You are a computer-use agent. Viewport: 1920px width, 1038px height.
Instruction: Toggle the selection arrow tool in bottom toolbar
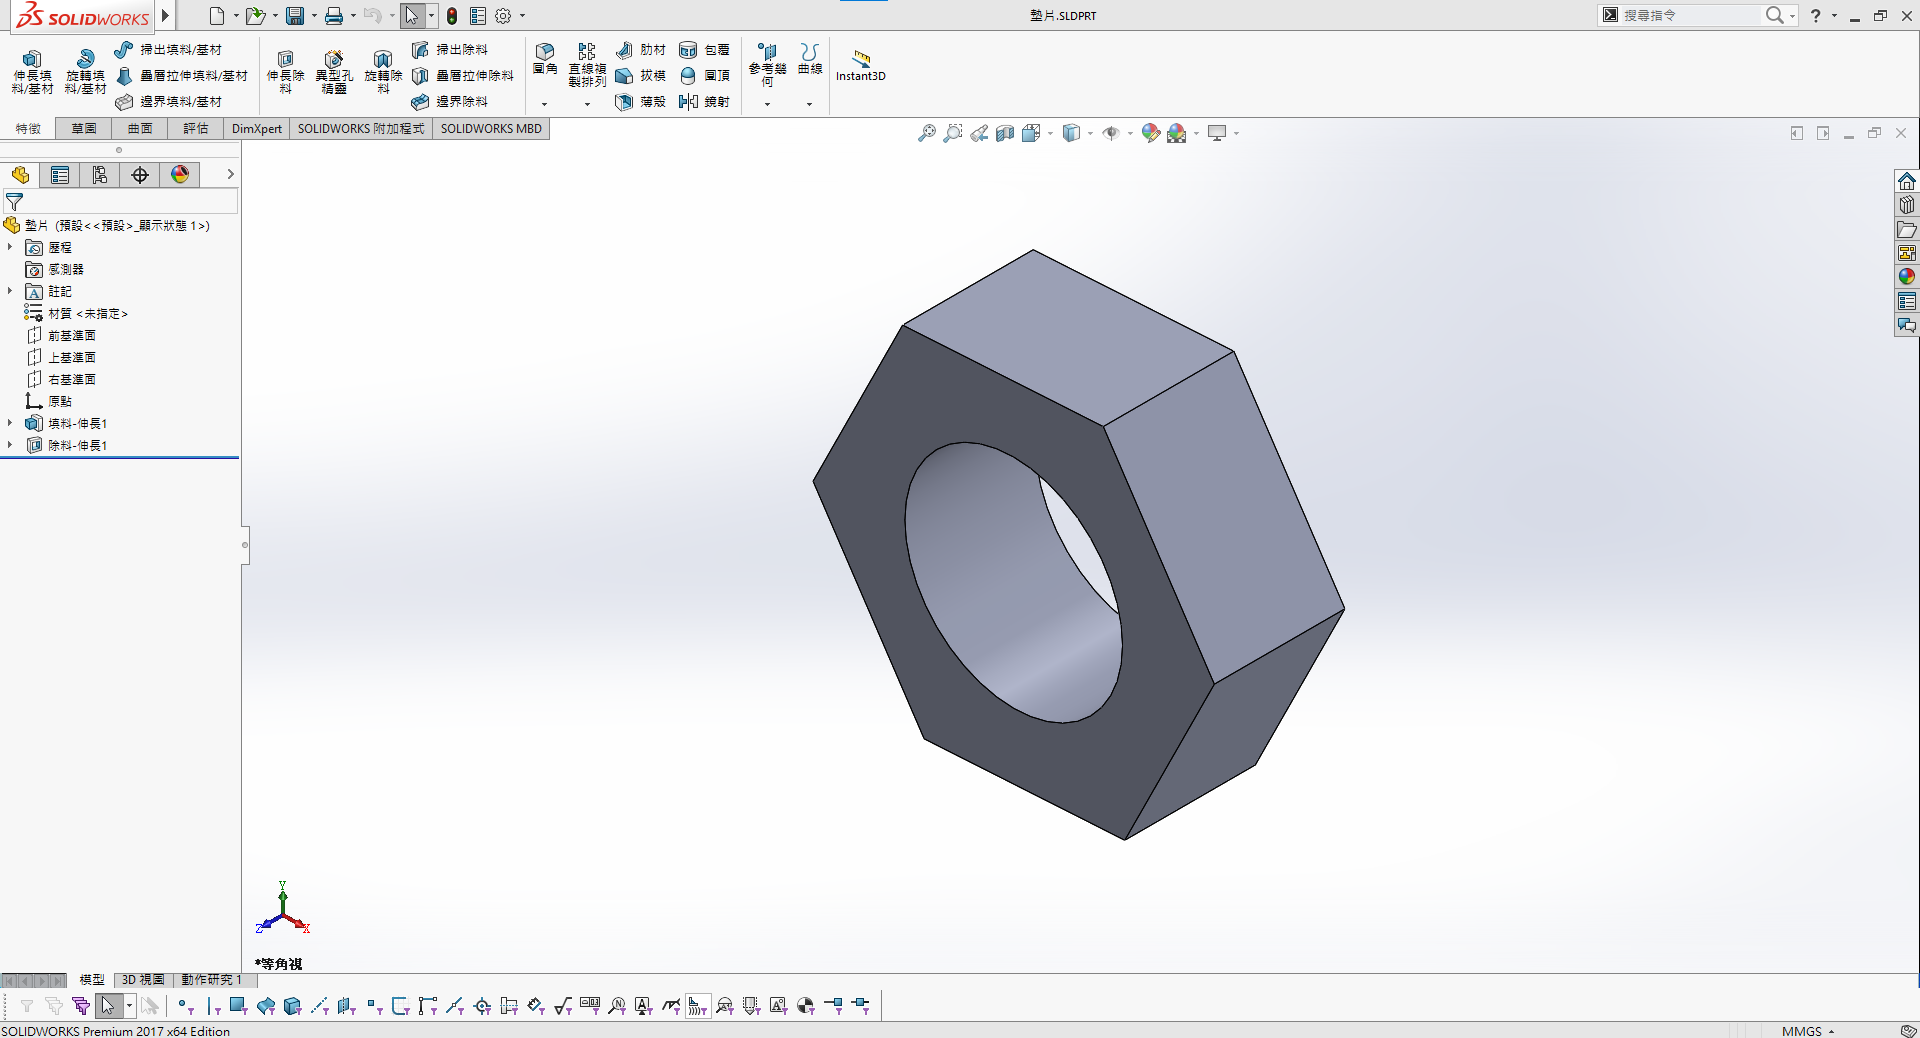tap(108, 1005)
